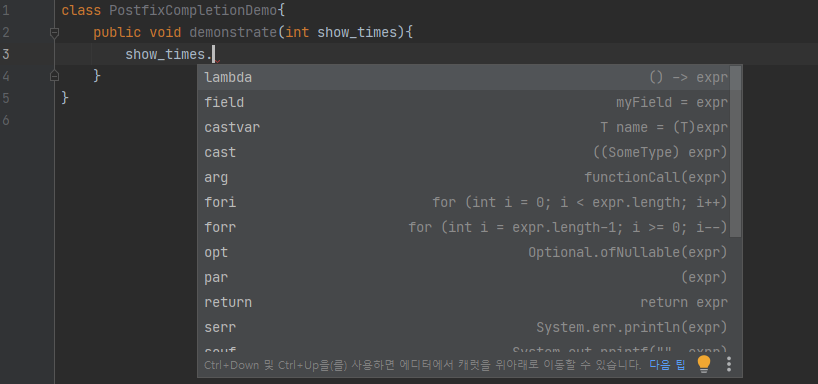
Task: Click line number 5 in gutter
Action: pyautogui.click(x=6, y=98)
